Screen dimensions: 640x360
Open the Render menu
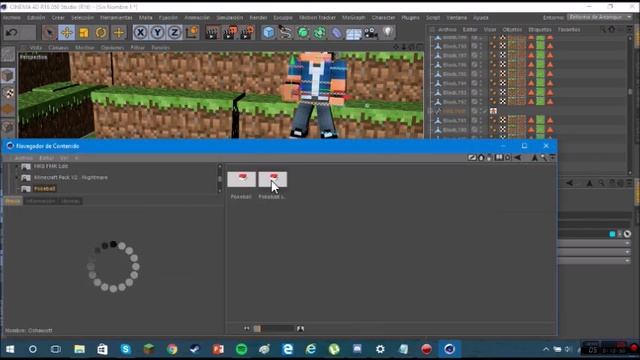click(x=258, y=18)
